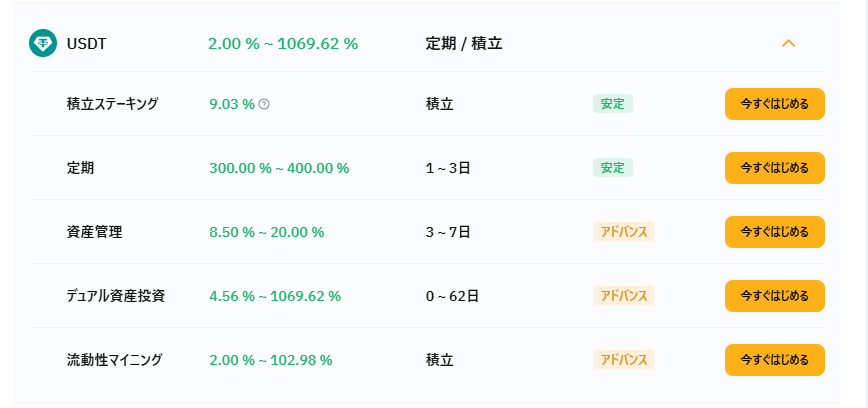The image size is (868, 408).
Task: Click the 安定 tag on 積立ステーキング row
Action: click(612, 104)
